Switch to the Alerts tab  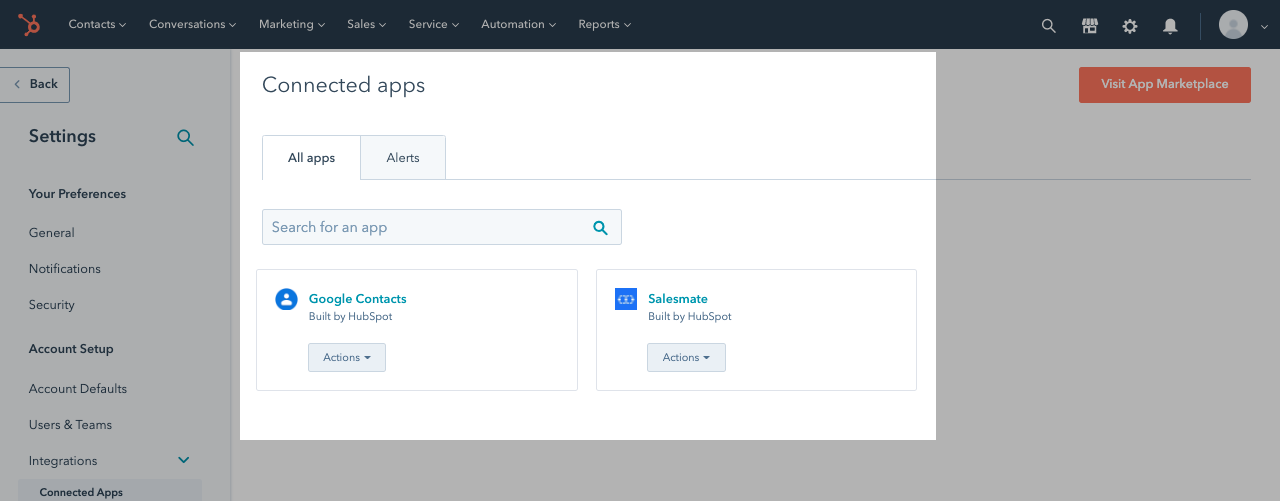(x=403, y=158)
